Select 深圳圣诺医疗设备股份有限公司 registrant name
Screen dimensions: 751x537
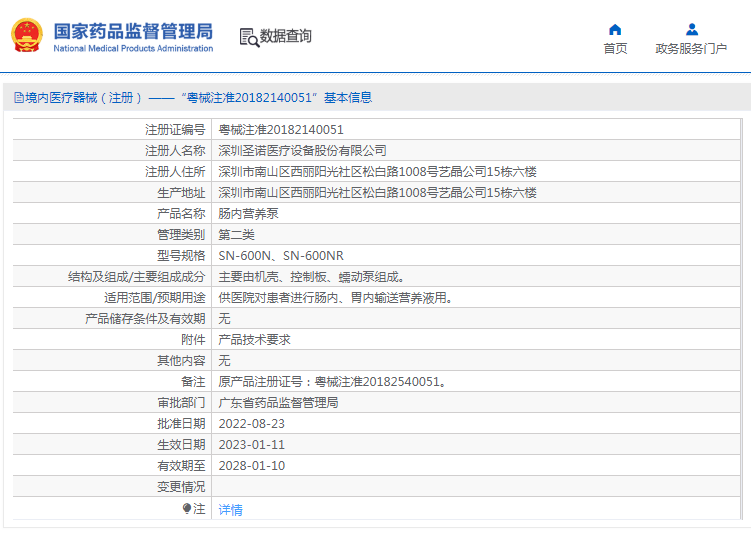point(302,151)
